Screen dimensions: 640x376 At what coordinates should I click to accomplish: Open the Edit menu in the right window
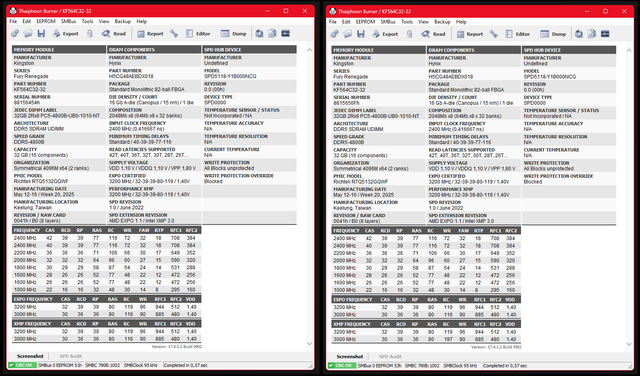pos(346,22)
